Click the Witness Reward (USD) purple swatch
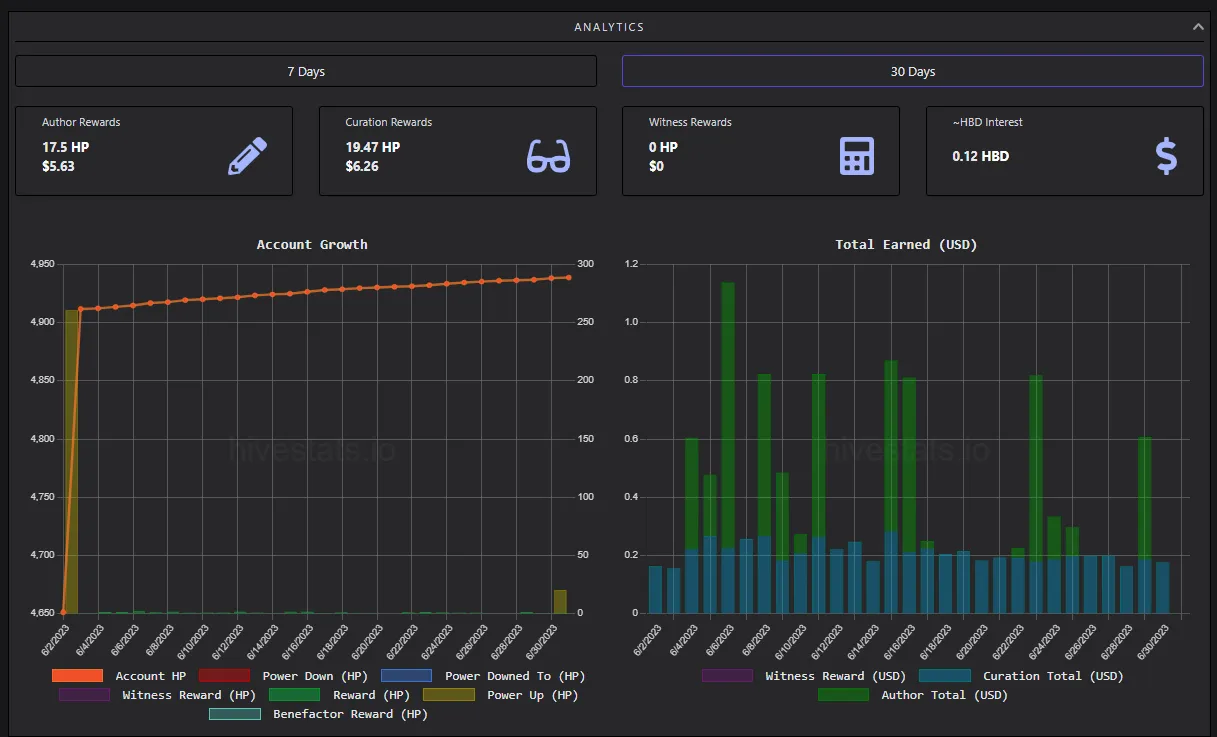 point(727,676)
